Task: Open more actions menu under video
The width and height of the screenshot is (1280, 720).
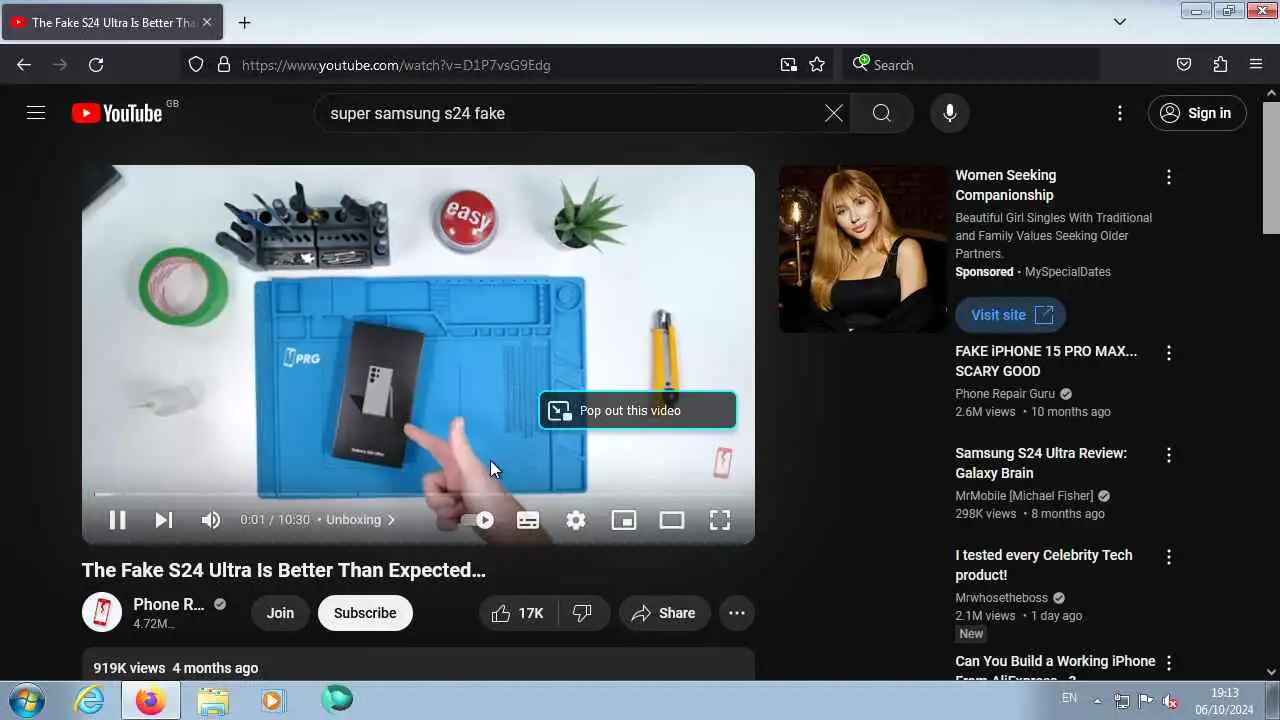Action: pos(737,613)
